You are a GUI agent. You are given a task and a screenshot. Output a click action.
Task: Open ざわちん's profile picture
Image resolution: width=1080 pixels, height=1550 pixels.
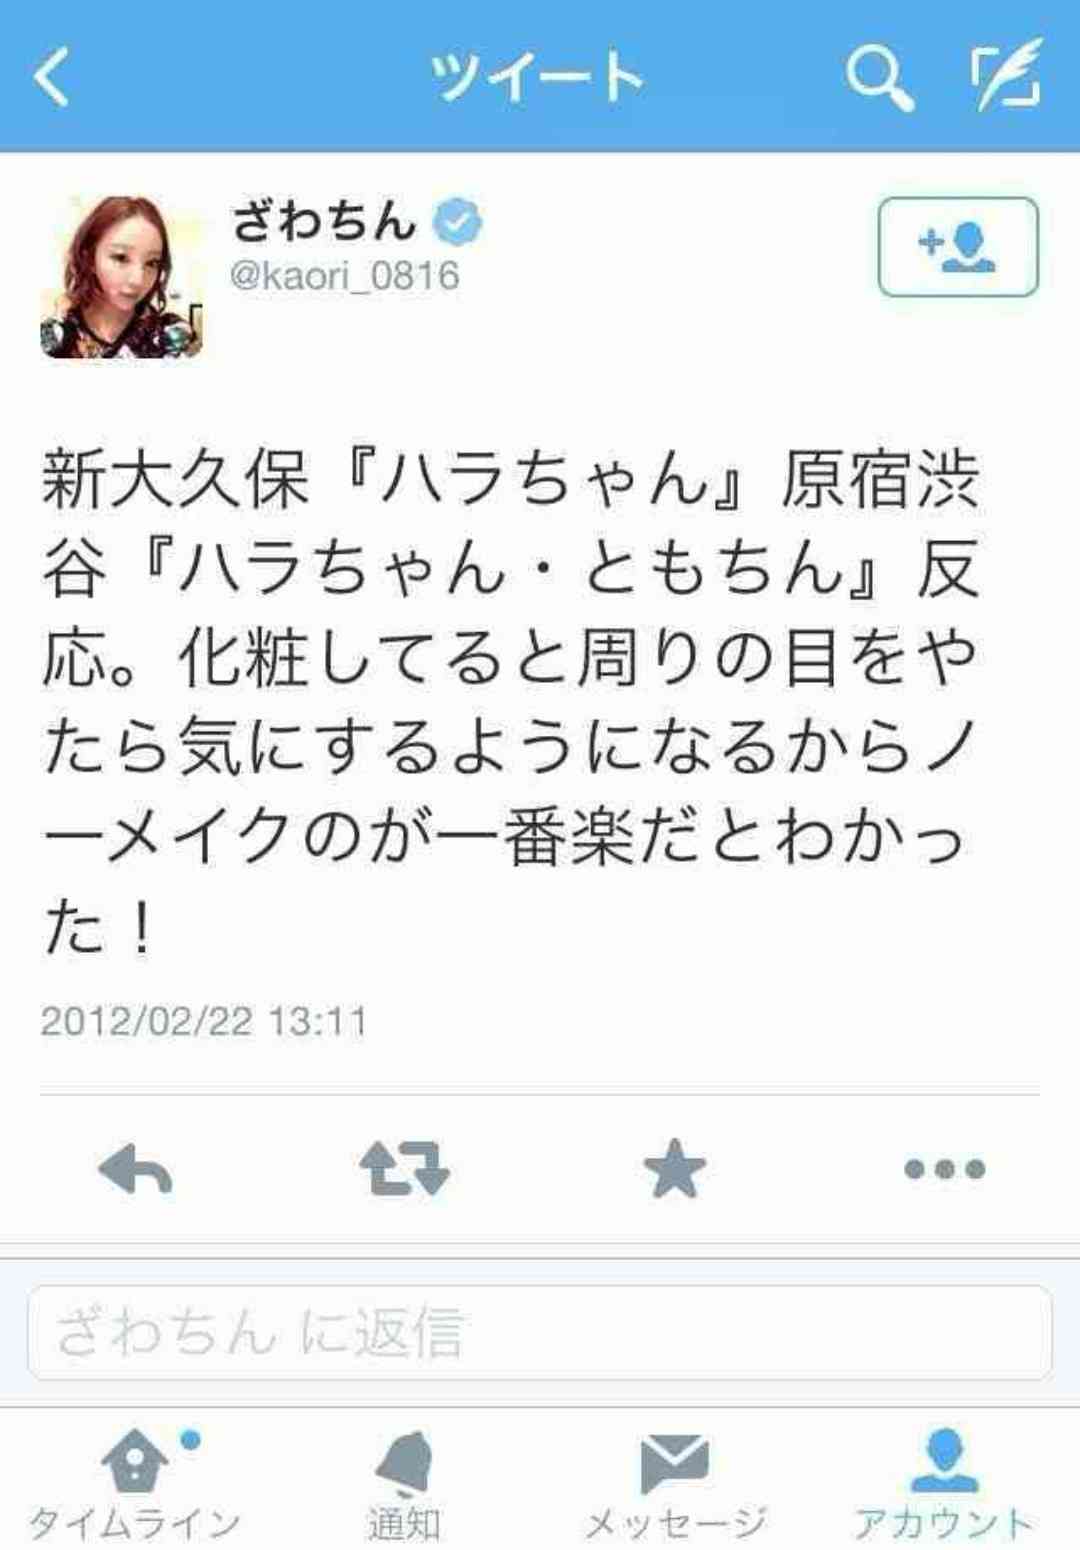pos(121,277)
